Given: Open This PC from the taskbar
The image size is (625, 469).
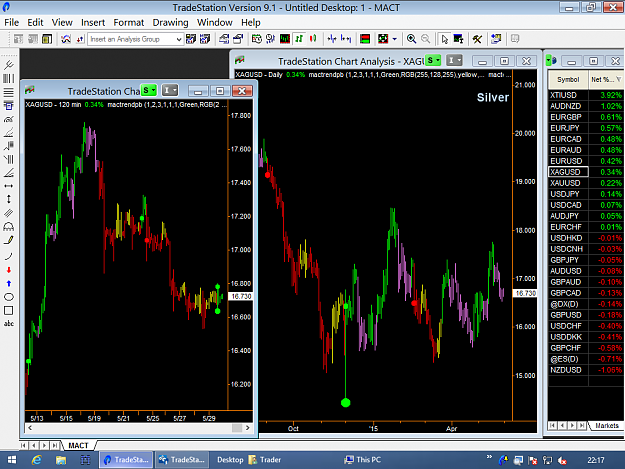Looking at the screenshot, I should tap(363, 460).
